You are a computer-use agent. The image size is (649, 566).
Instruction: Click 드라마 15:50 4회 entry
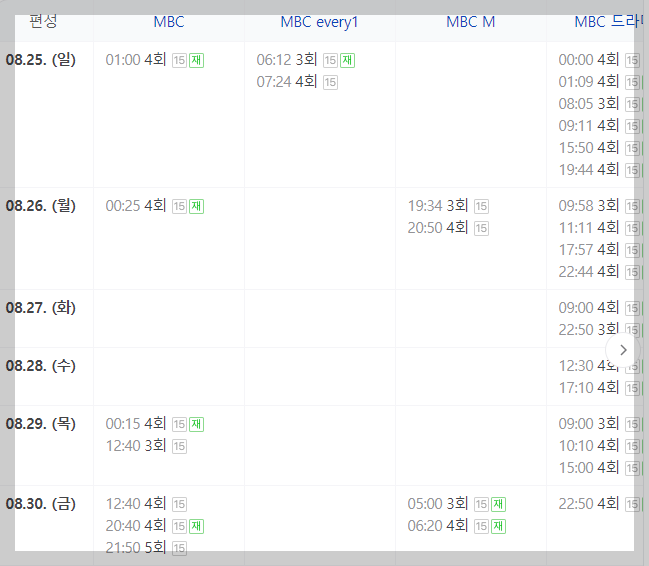(x=589, y=148)
